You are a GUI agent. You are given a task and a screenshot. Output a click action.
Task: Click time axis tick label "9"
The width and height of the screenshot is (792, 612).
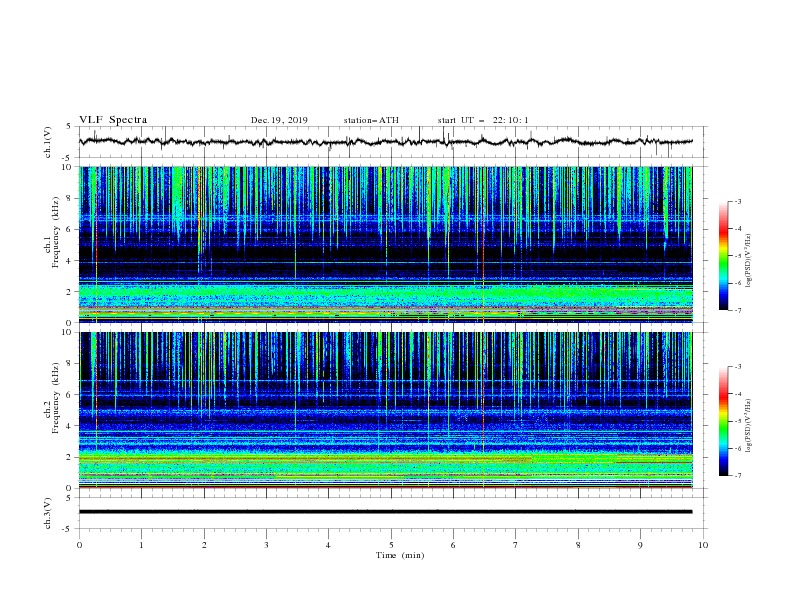point(640,545)
